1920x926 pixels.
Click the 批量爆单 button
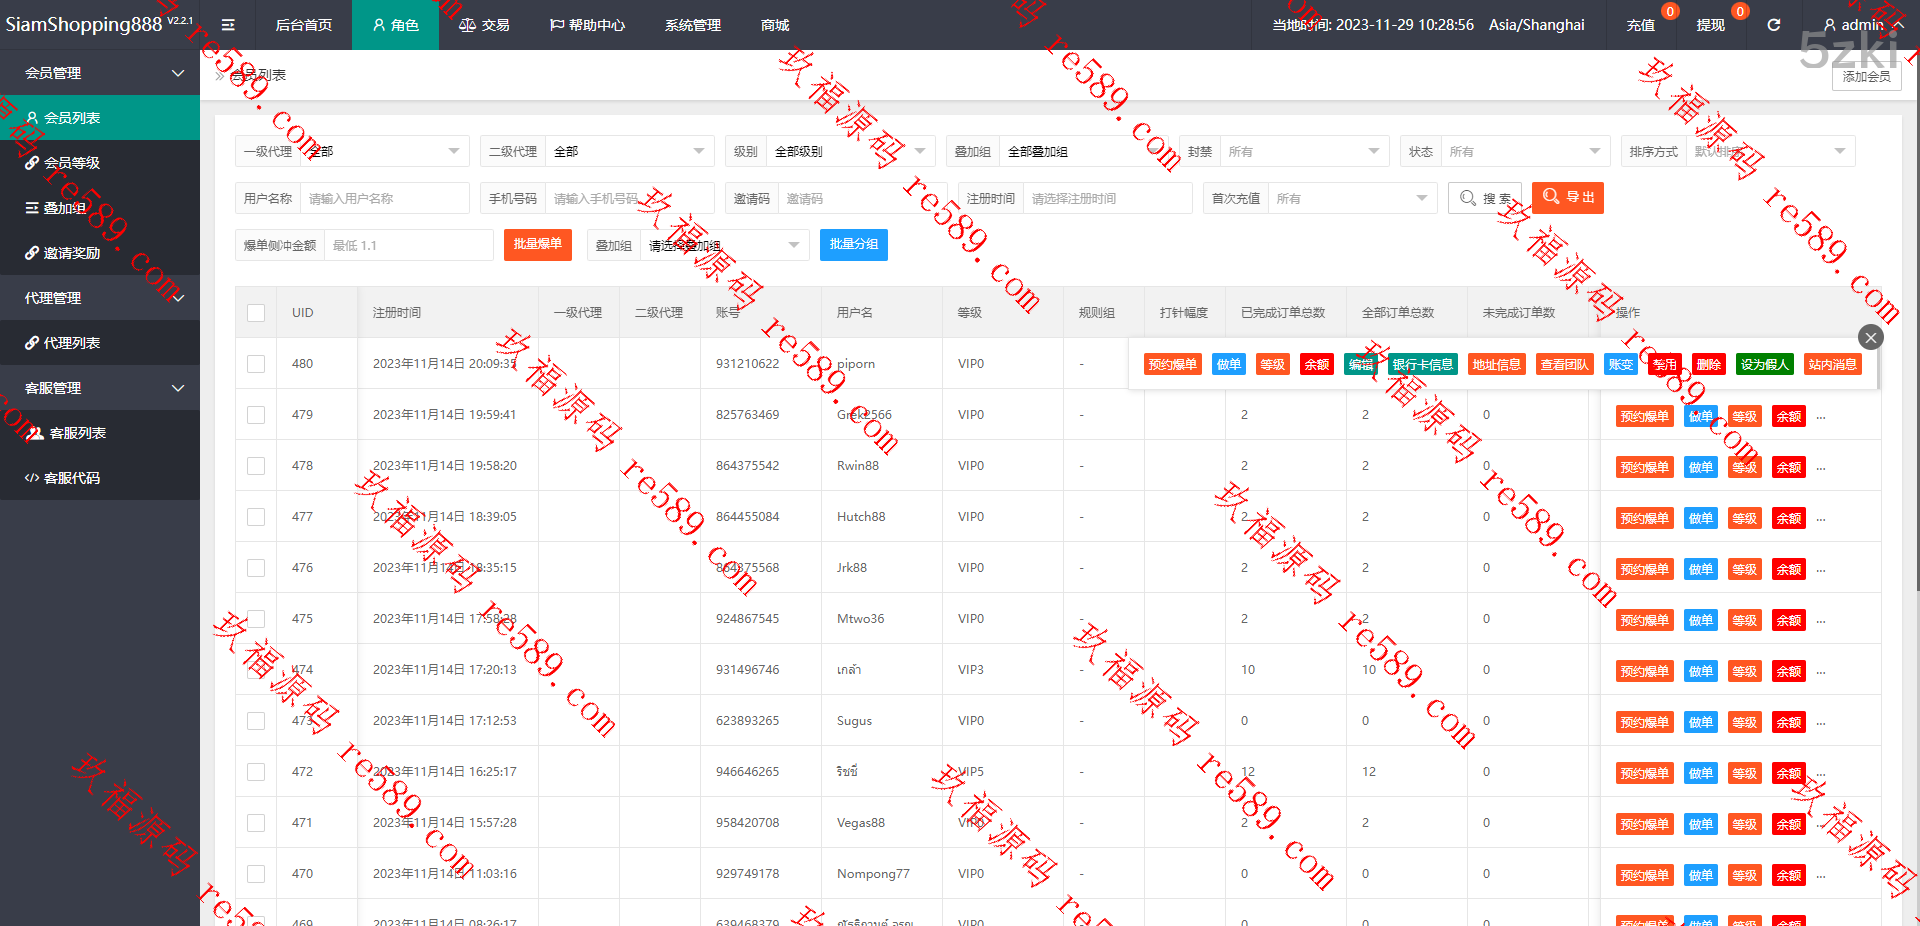tap(537, 244)
